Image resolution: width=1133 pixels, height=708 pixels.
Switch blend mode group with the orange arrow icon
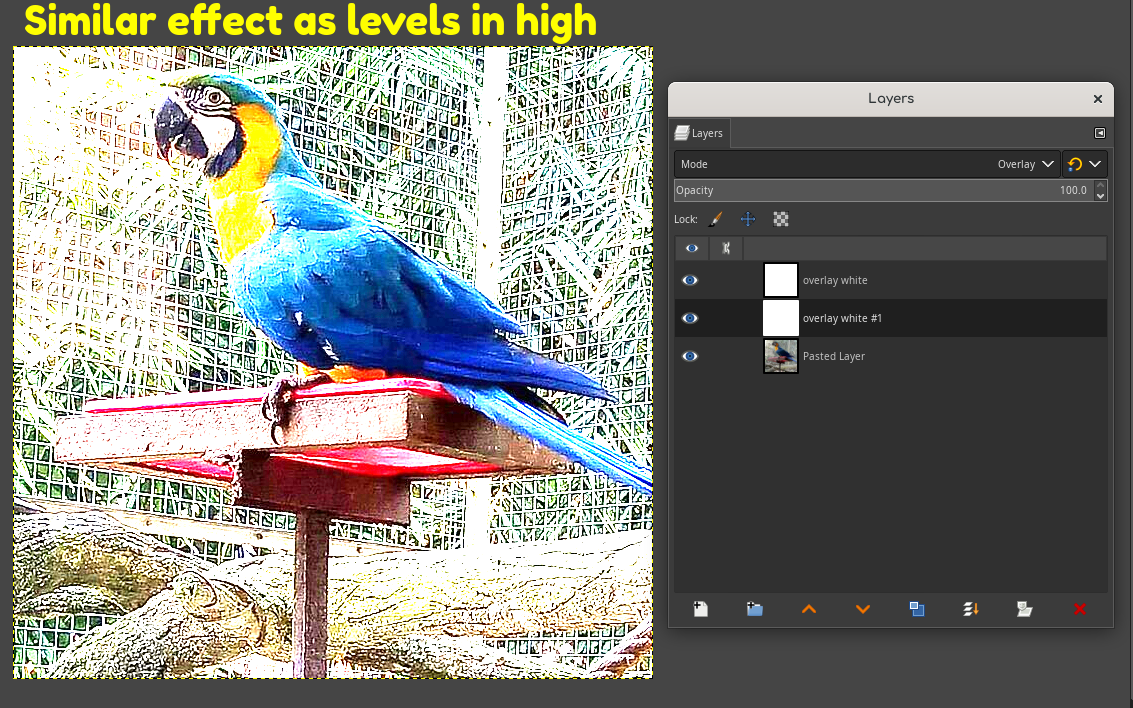[1074, 164]
